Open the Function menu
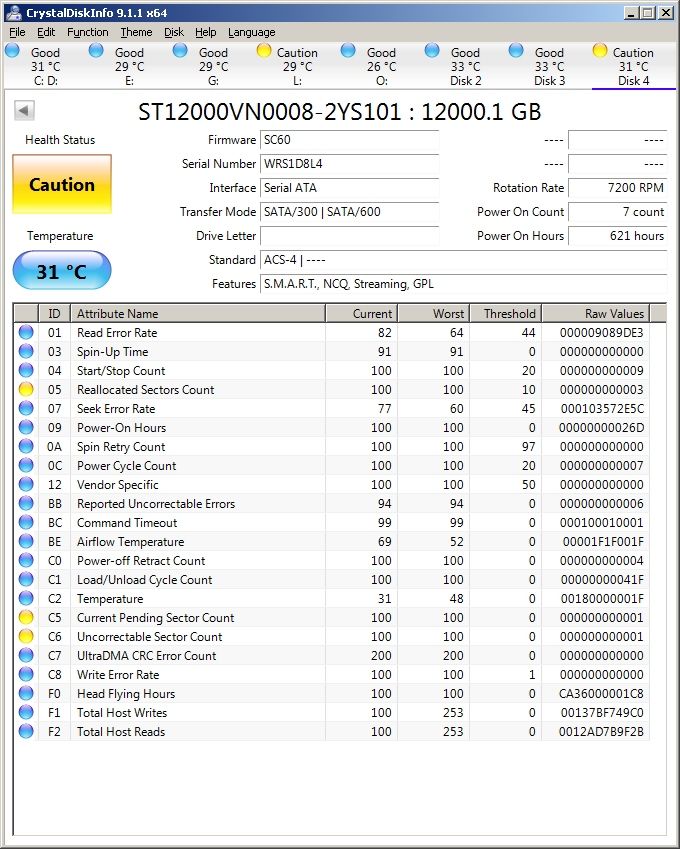The width and height of the screenshot is (680, 849). pos(88,32)
